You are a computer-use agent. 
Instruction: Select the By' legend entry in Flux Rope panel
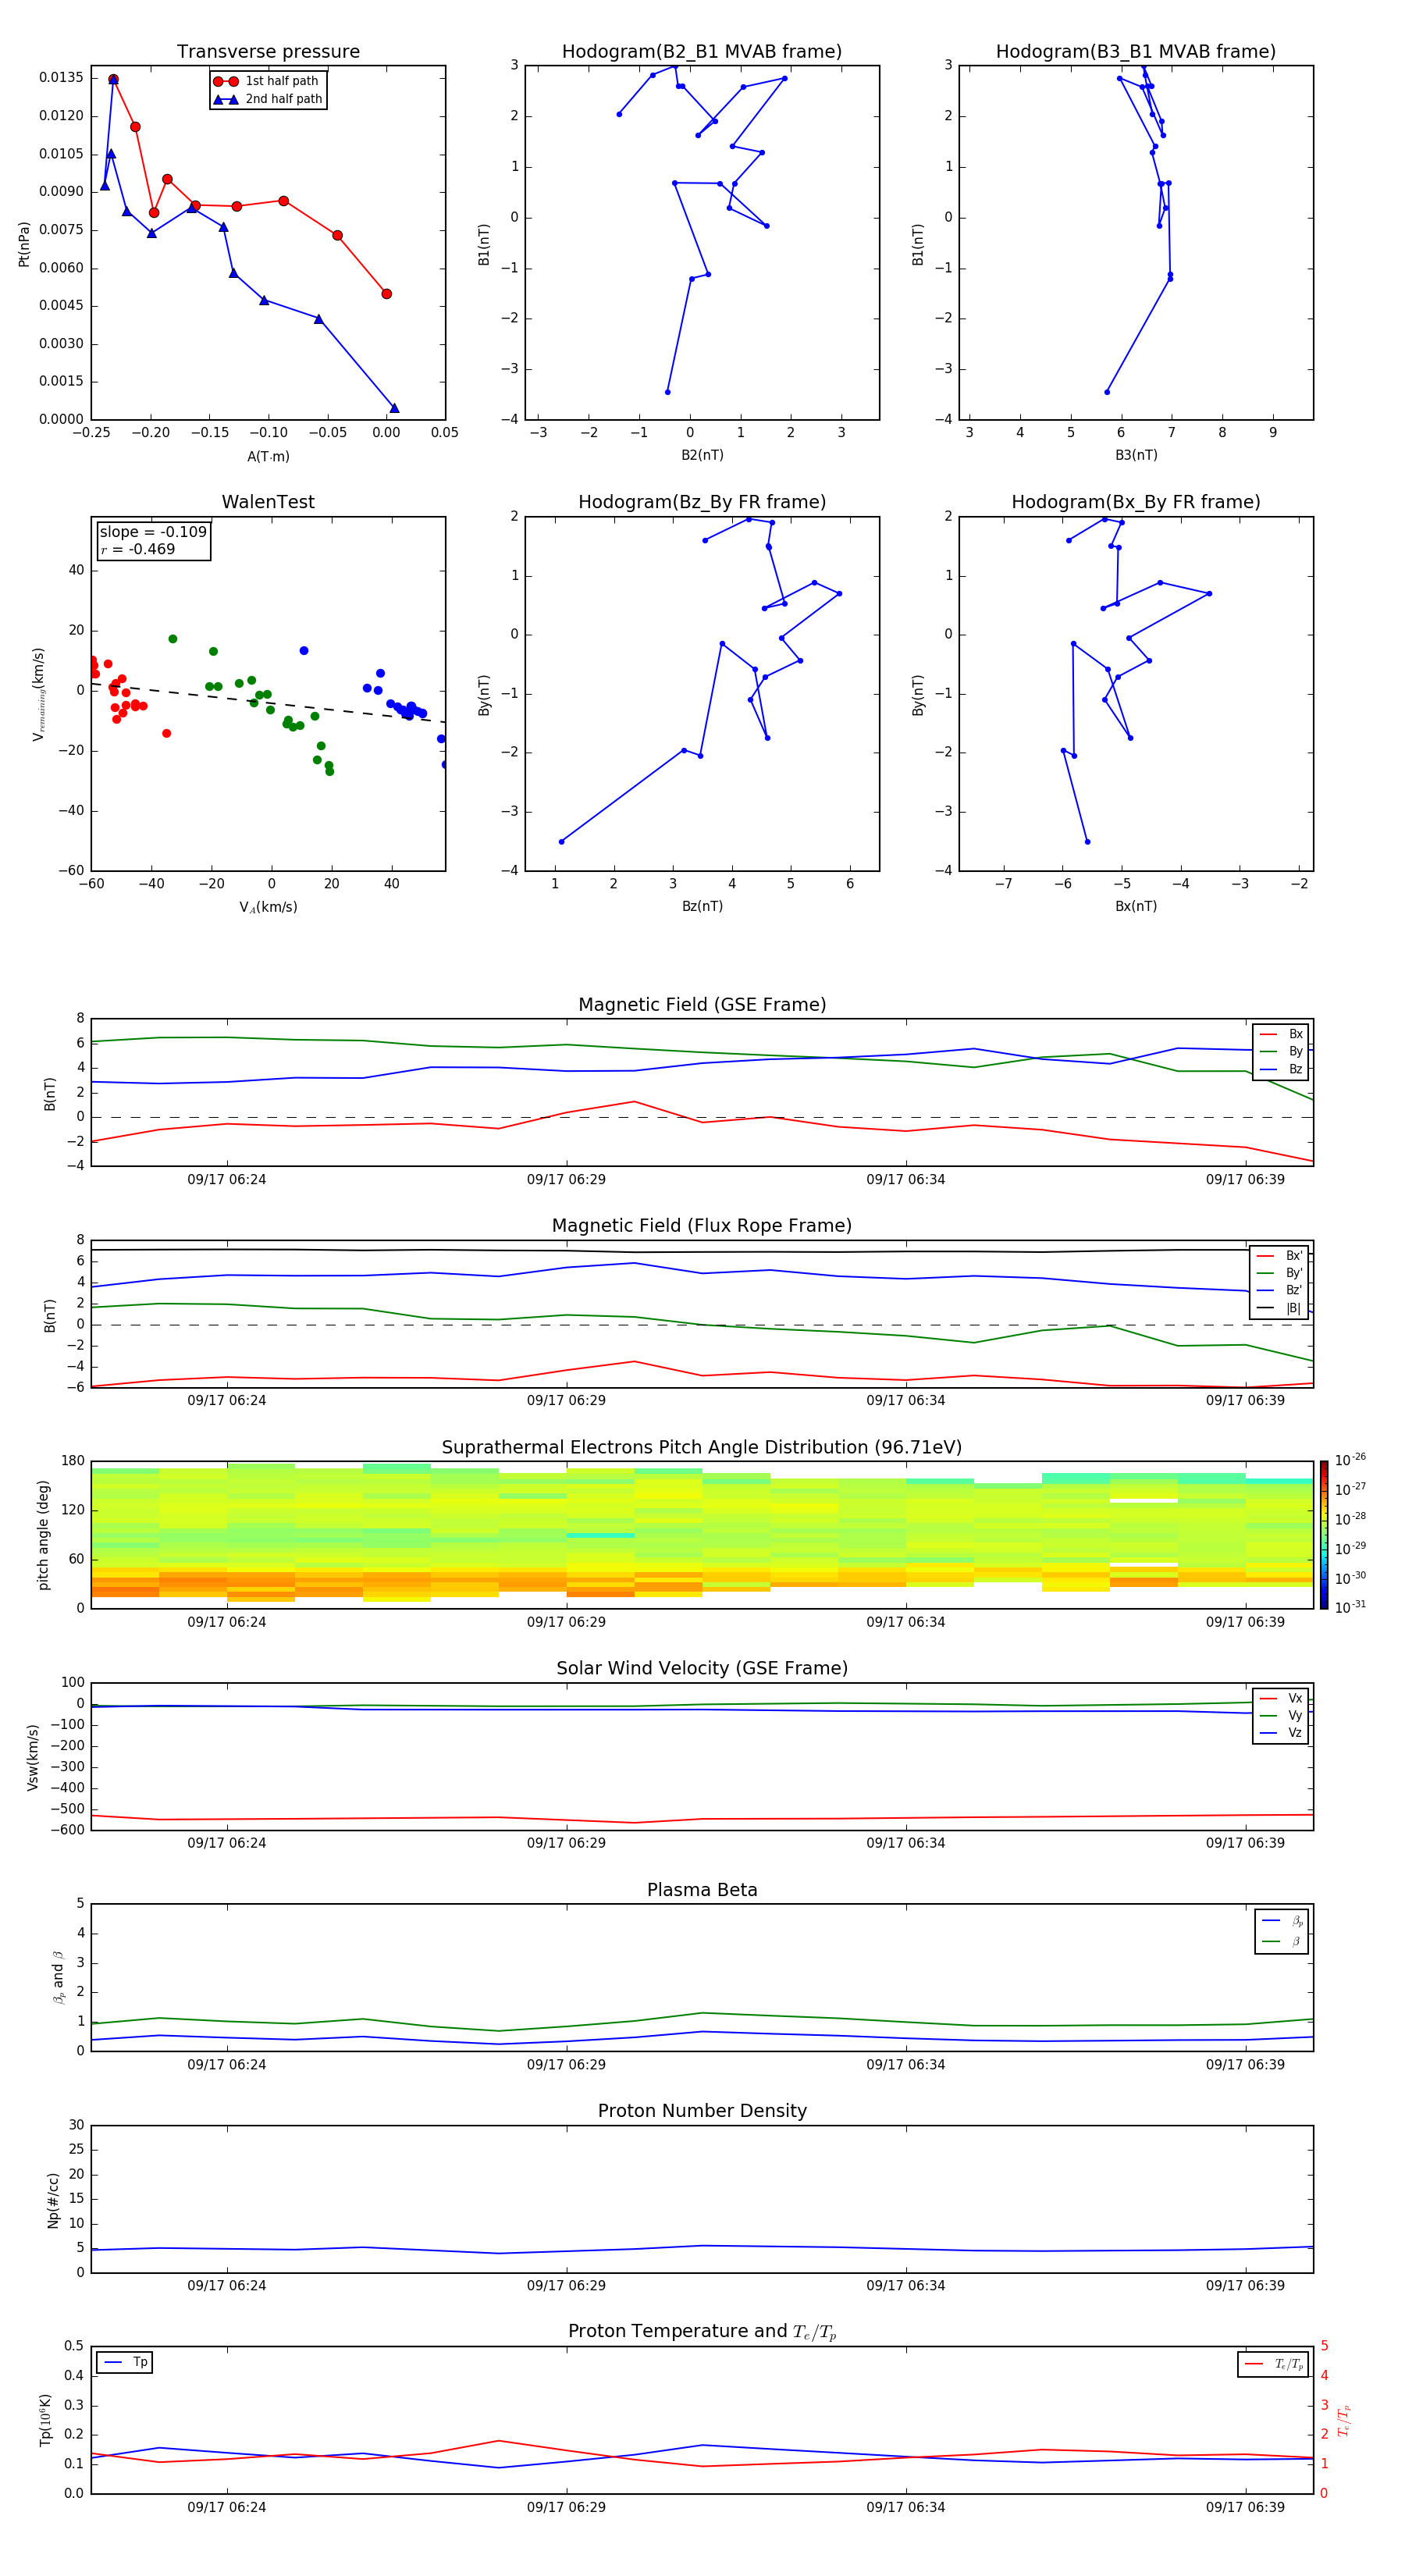tap(1280, 1273)
